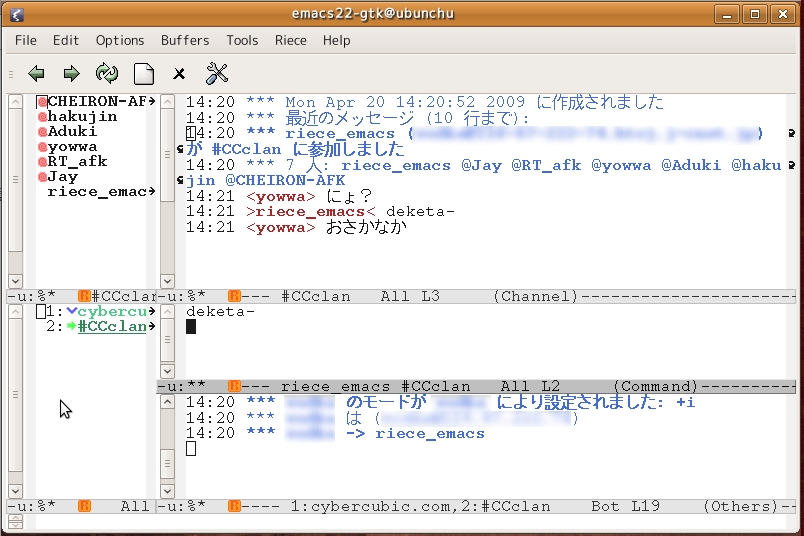Click the black X toolbar icon

[x=179, y=74]
